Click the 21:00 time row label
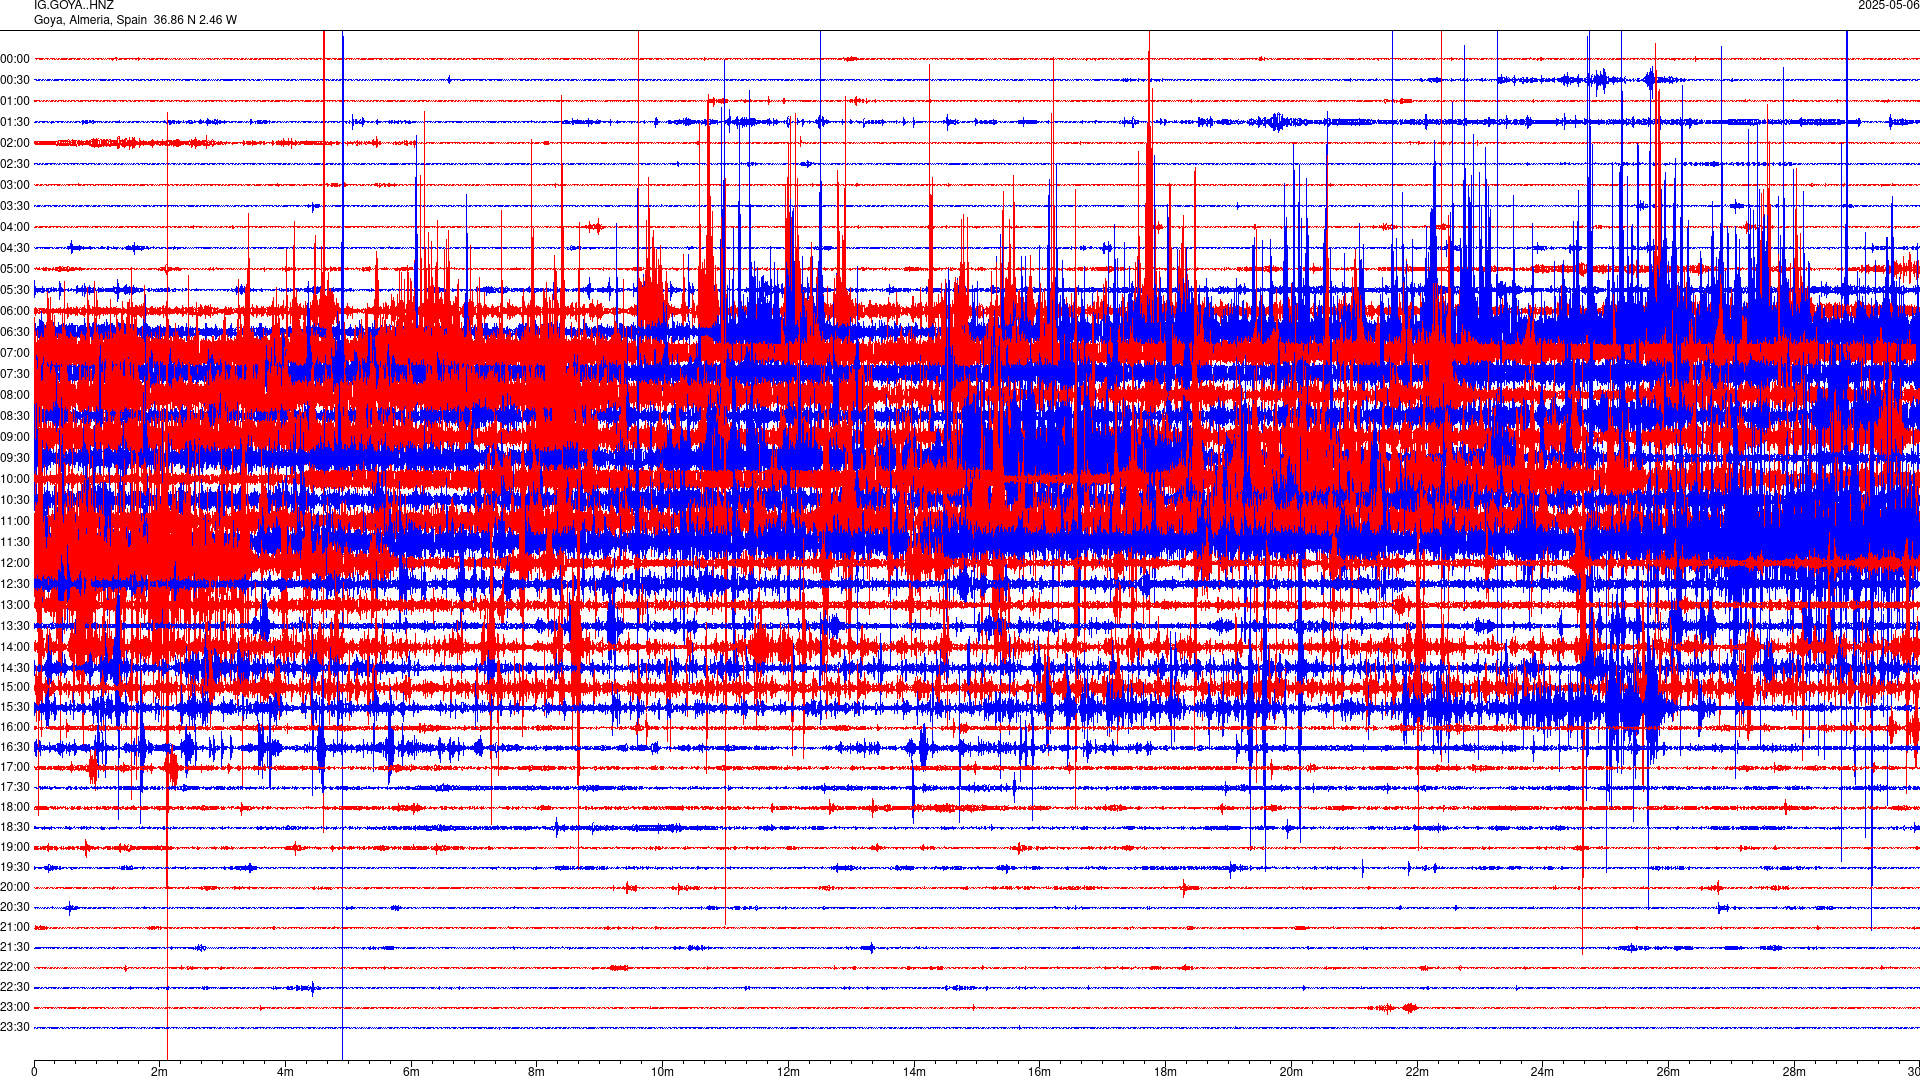 (15, 927)
